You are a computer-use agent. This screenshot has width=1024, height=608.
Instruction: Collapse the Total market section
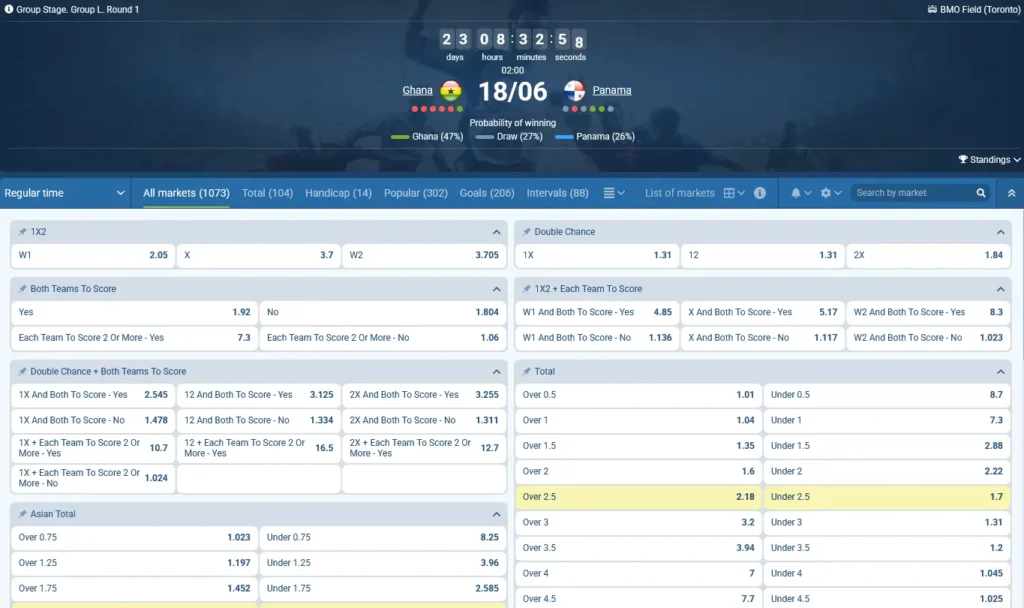tap(1000, 371)
